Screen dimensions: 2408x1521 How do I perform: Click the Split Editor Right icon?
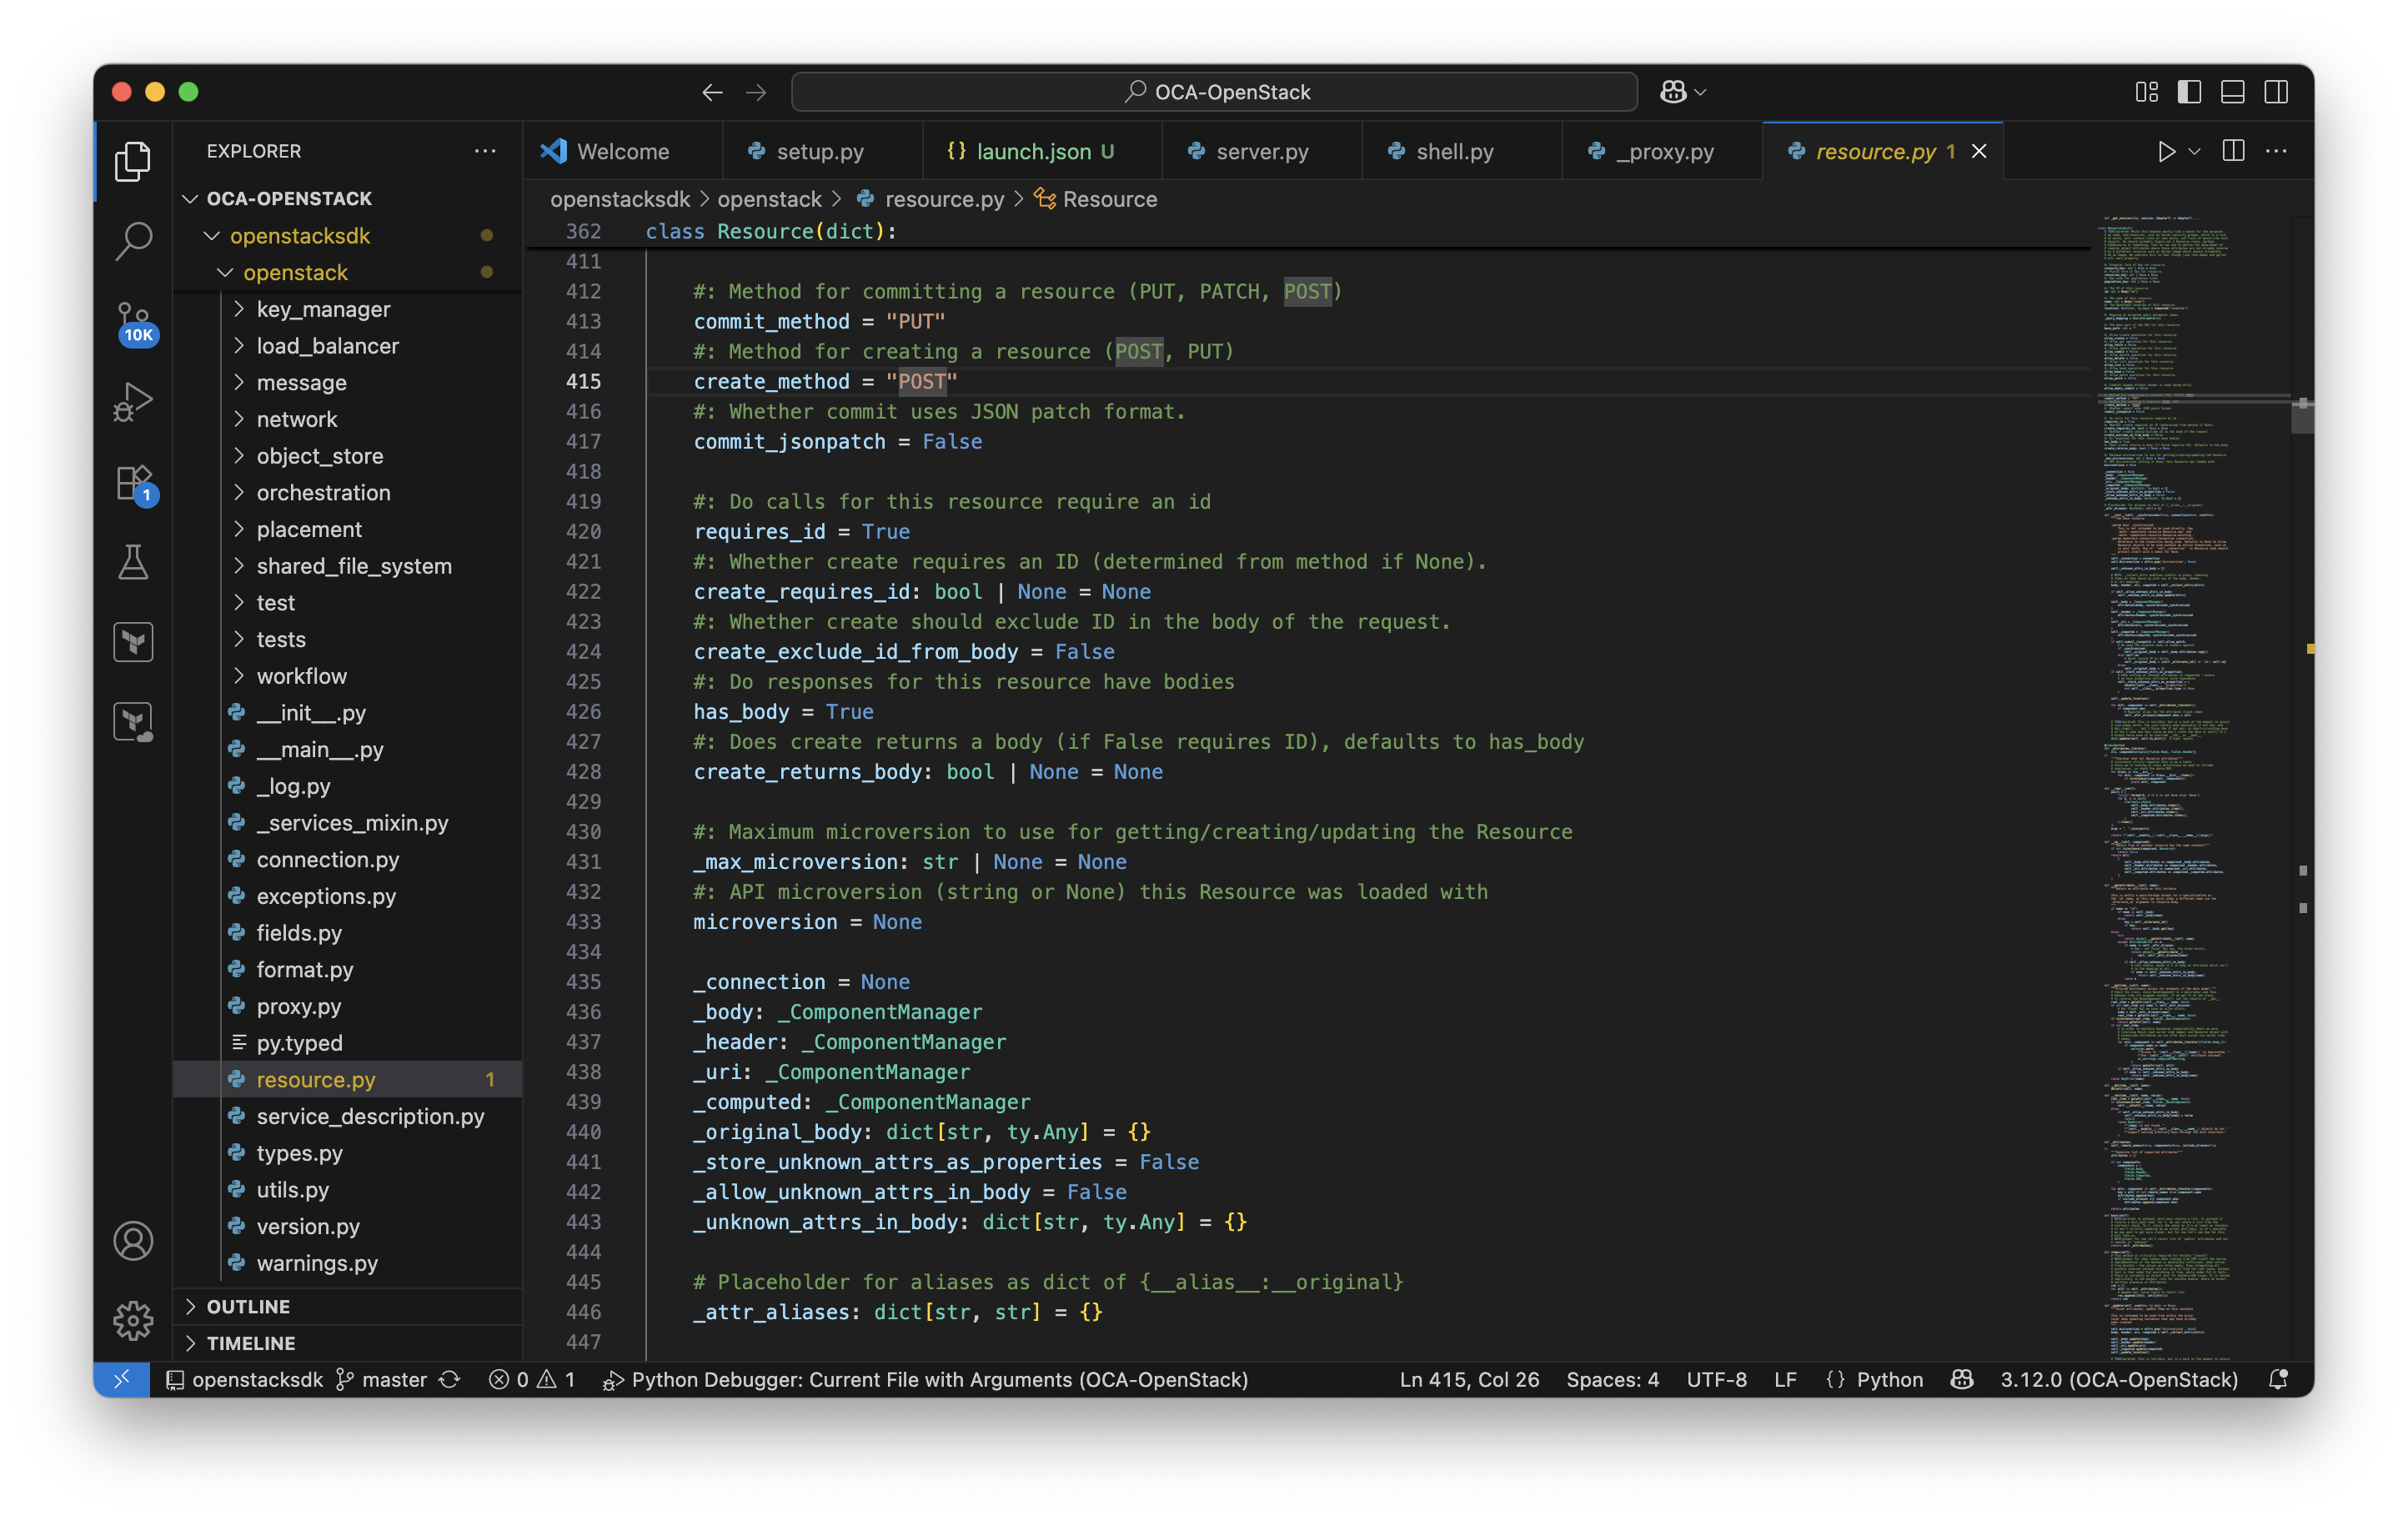pyautogui.click(x=2233, y=151)
